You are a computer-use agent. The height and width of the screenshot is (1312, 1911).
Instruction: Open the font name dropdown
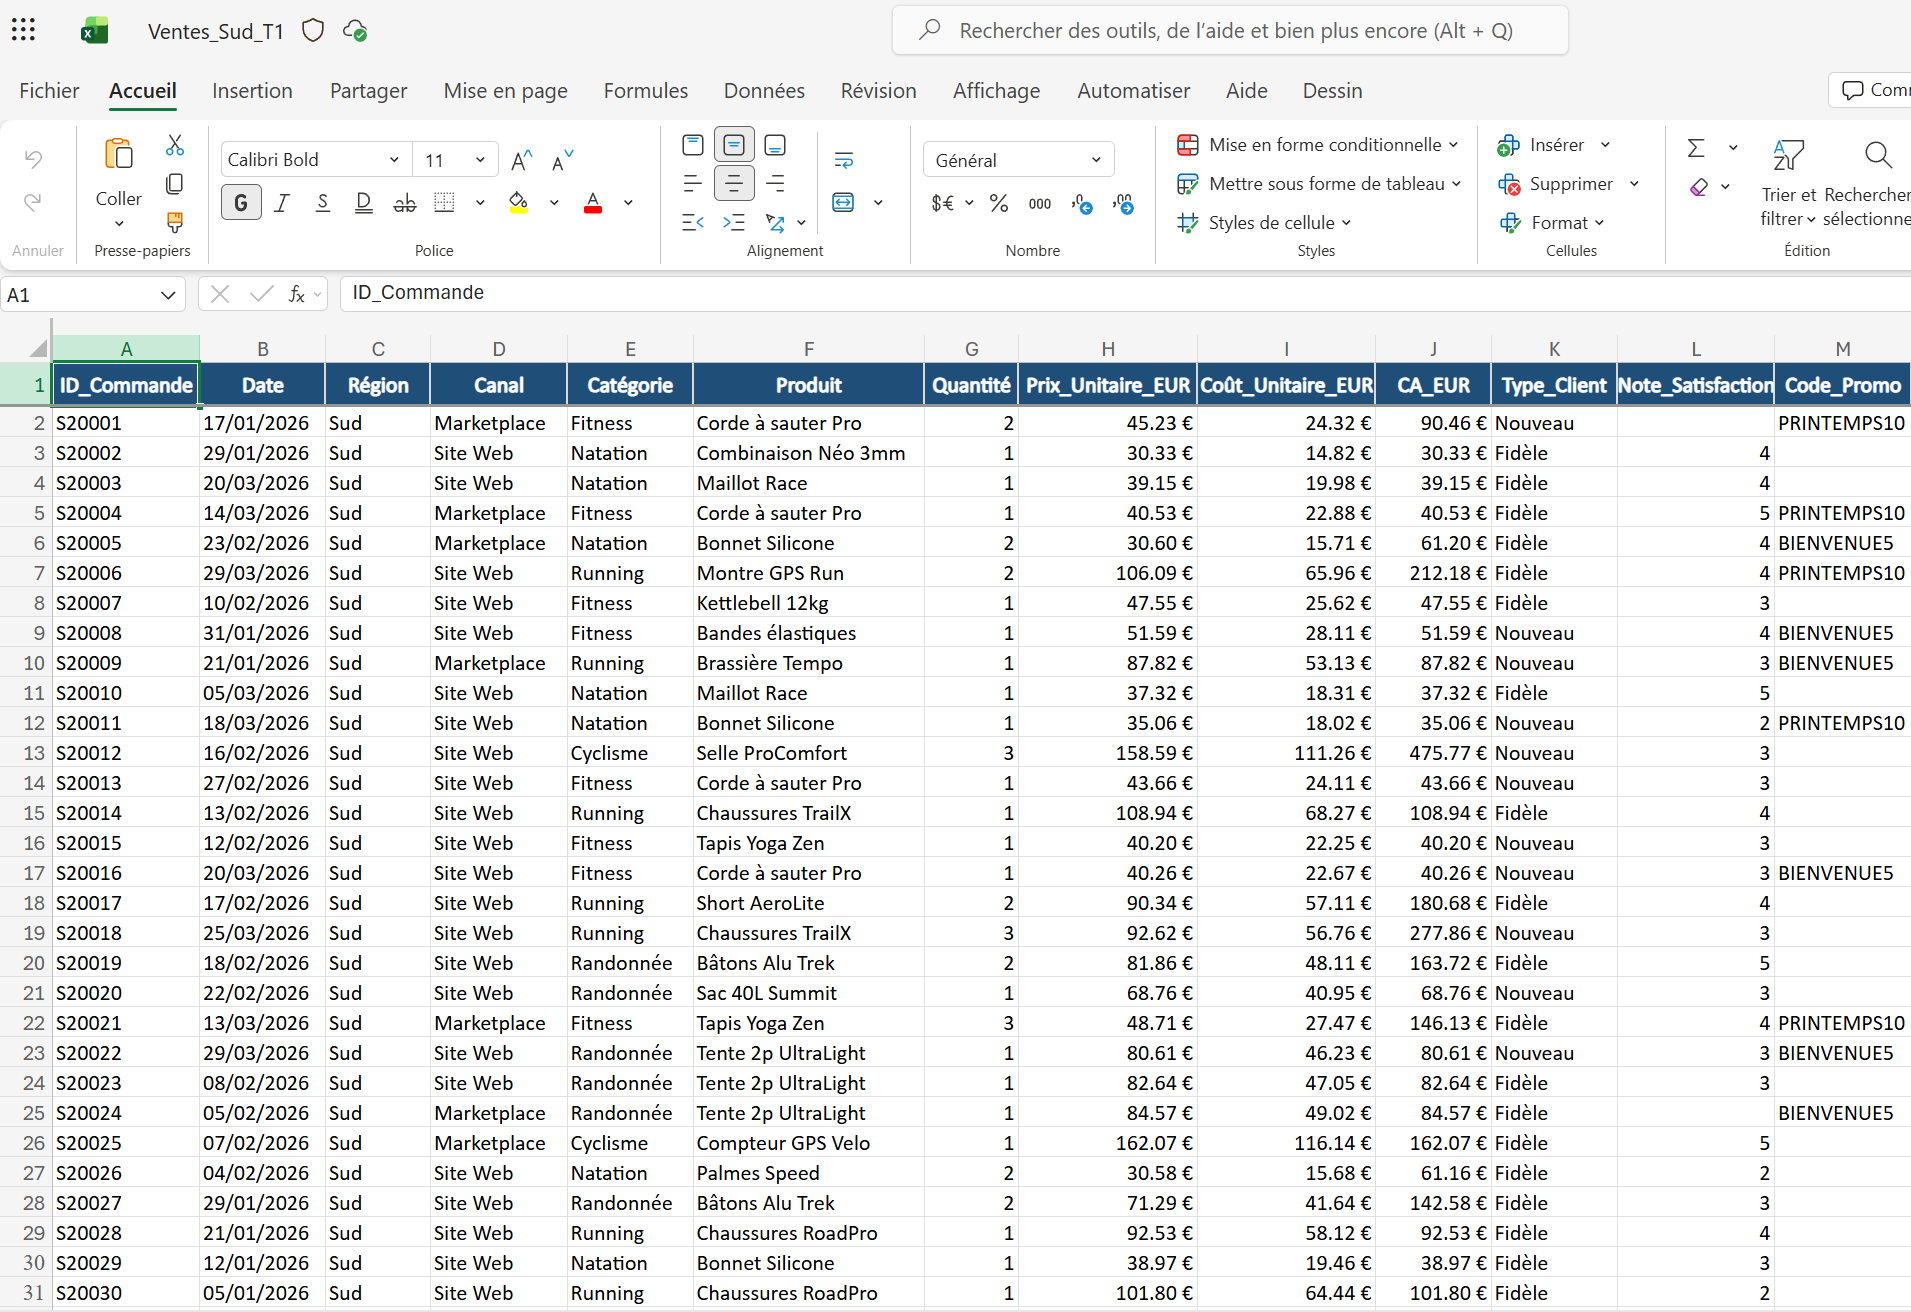[x=394, y=160]
